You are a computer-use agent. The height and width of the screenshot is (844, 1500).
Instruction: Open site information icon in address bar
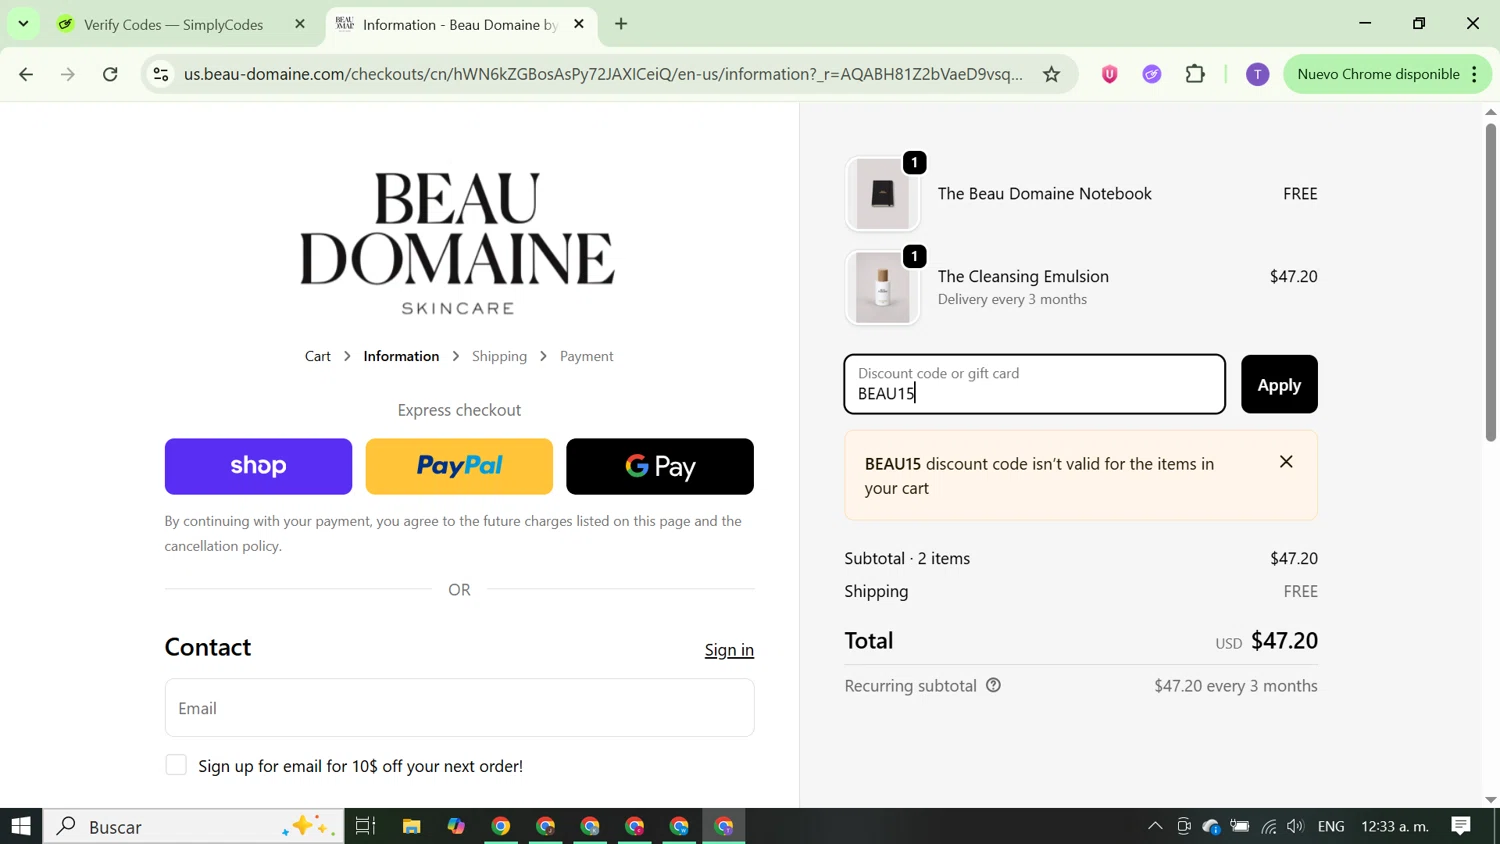[161, 74]
